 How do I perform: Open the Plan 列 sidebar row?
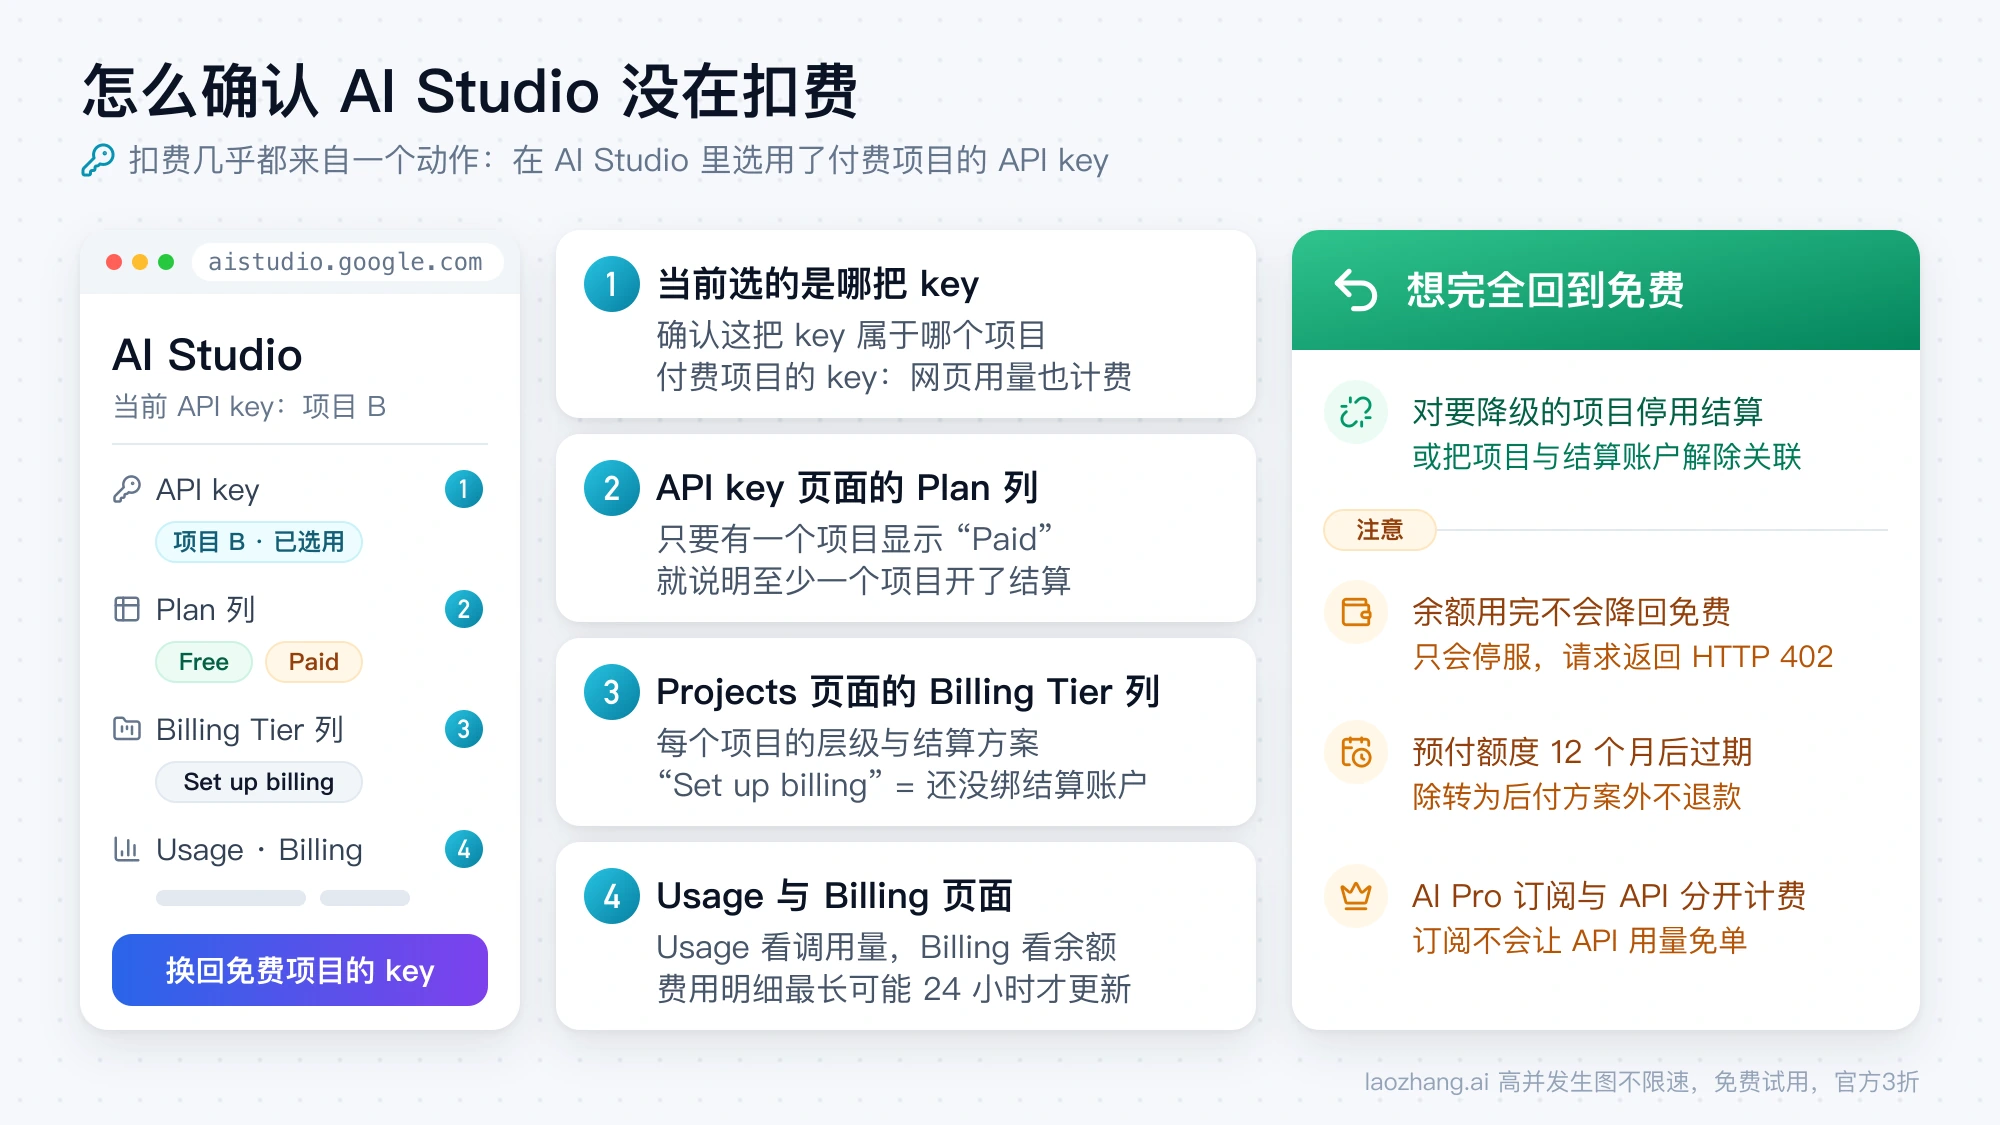pos(299,609)
